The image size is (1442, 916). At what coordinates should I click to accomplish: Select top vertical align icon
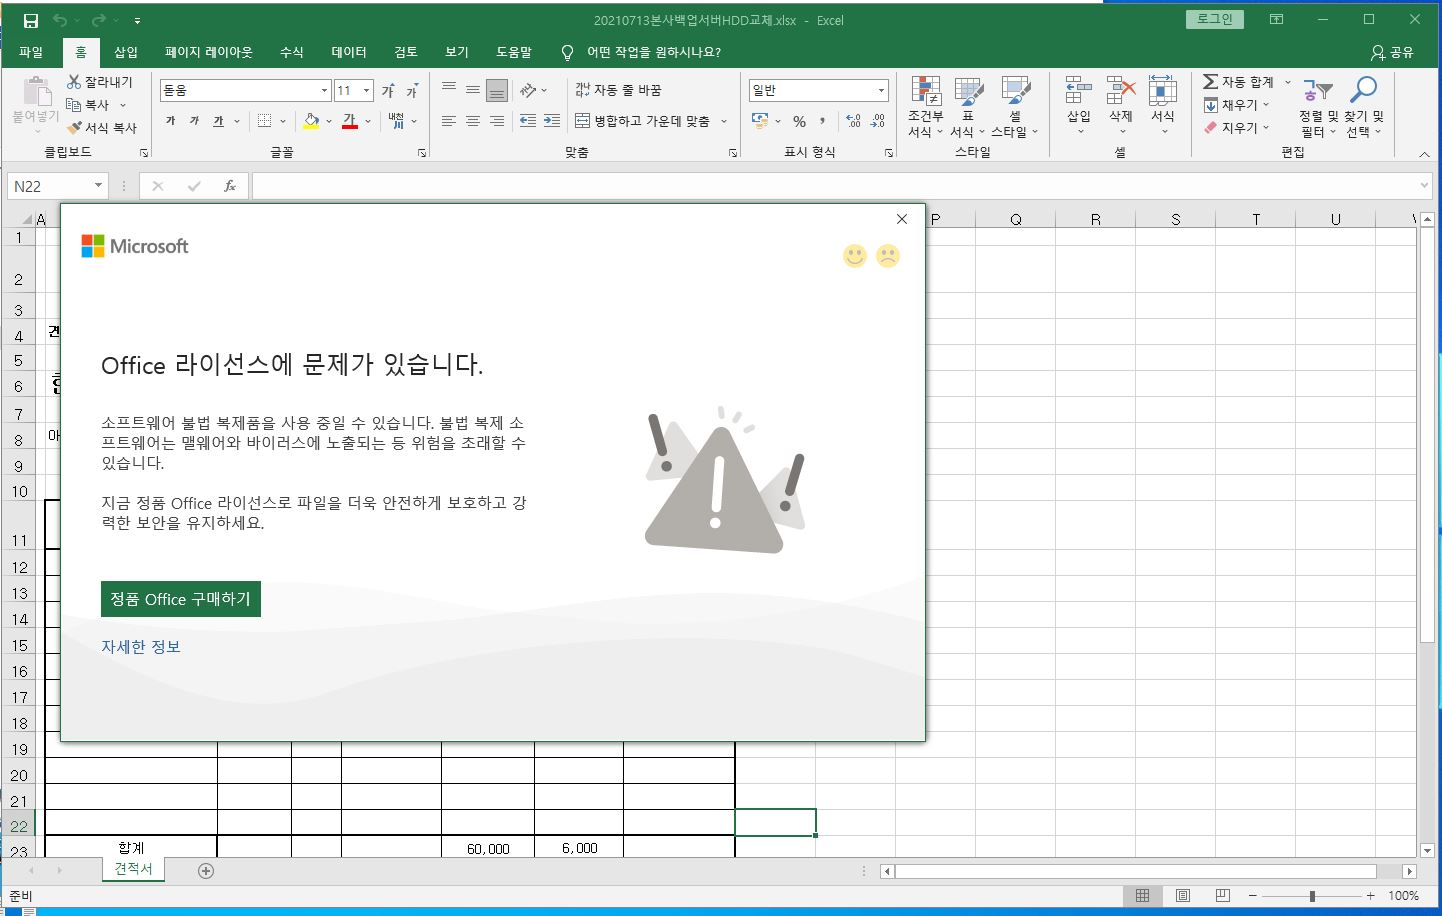(x=449, y=89)
